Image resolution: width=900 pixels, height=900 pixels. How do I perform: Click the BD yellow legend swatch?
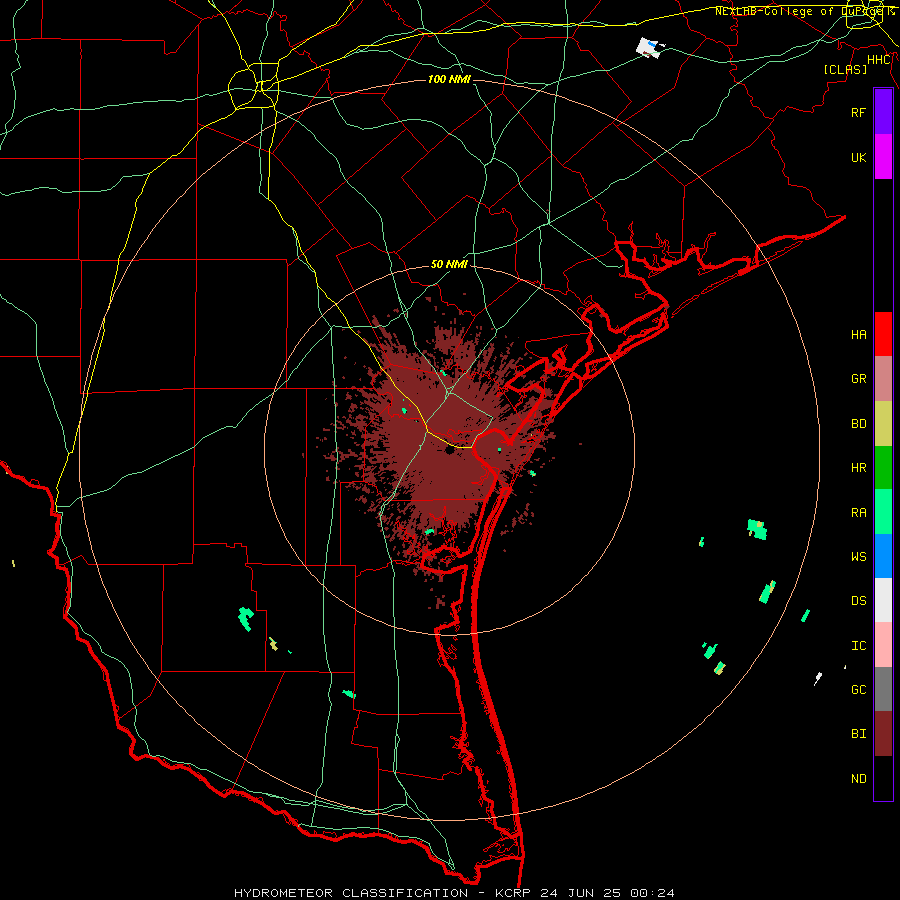pos(883,424)
